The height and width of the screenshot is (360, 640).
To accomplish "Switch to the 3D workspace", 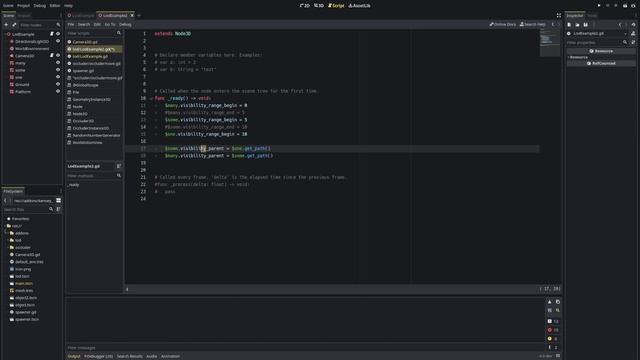I will click(x=319, y=6).
